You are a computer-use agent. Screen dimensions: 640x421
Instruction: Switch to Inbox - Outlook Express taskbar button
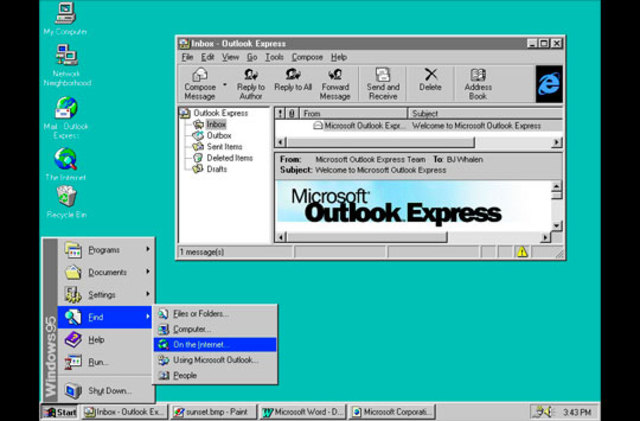pos(124,412)
